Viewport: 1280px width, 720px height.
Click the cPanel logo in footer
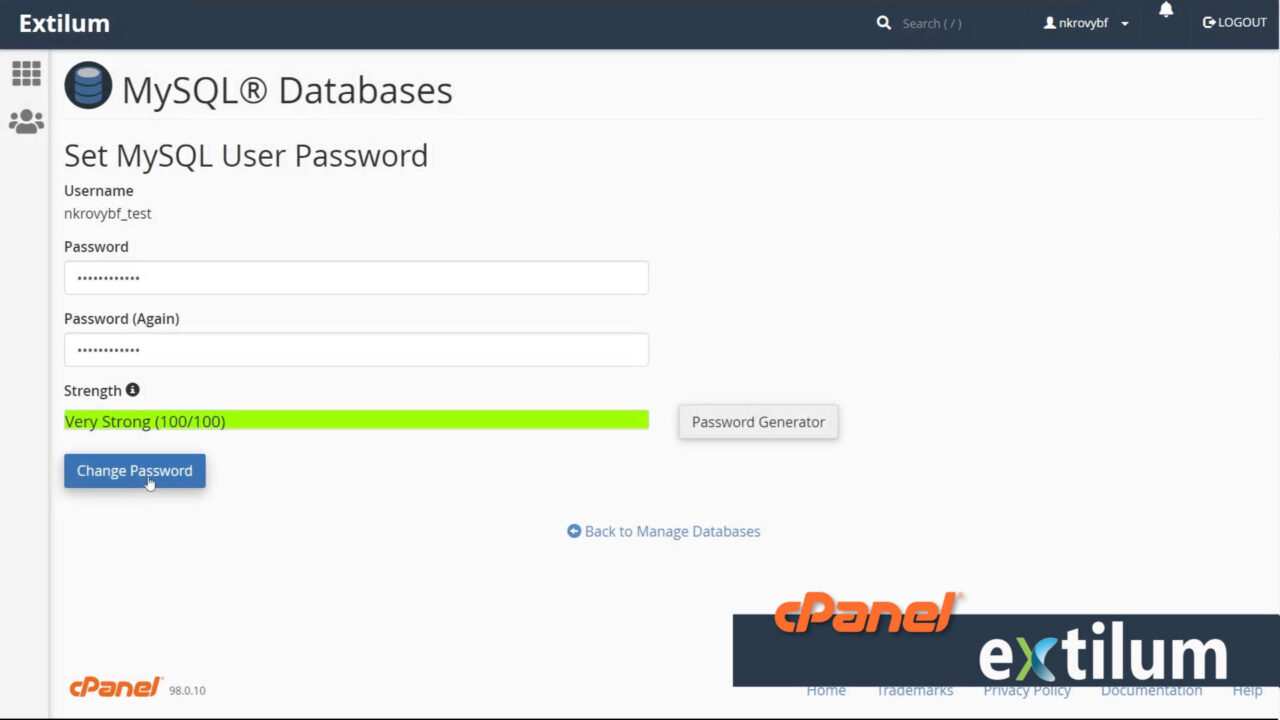115,687
